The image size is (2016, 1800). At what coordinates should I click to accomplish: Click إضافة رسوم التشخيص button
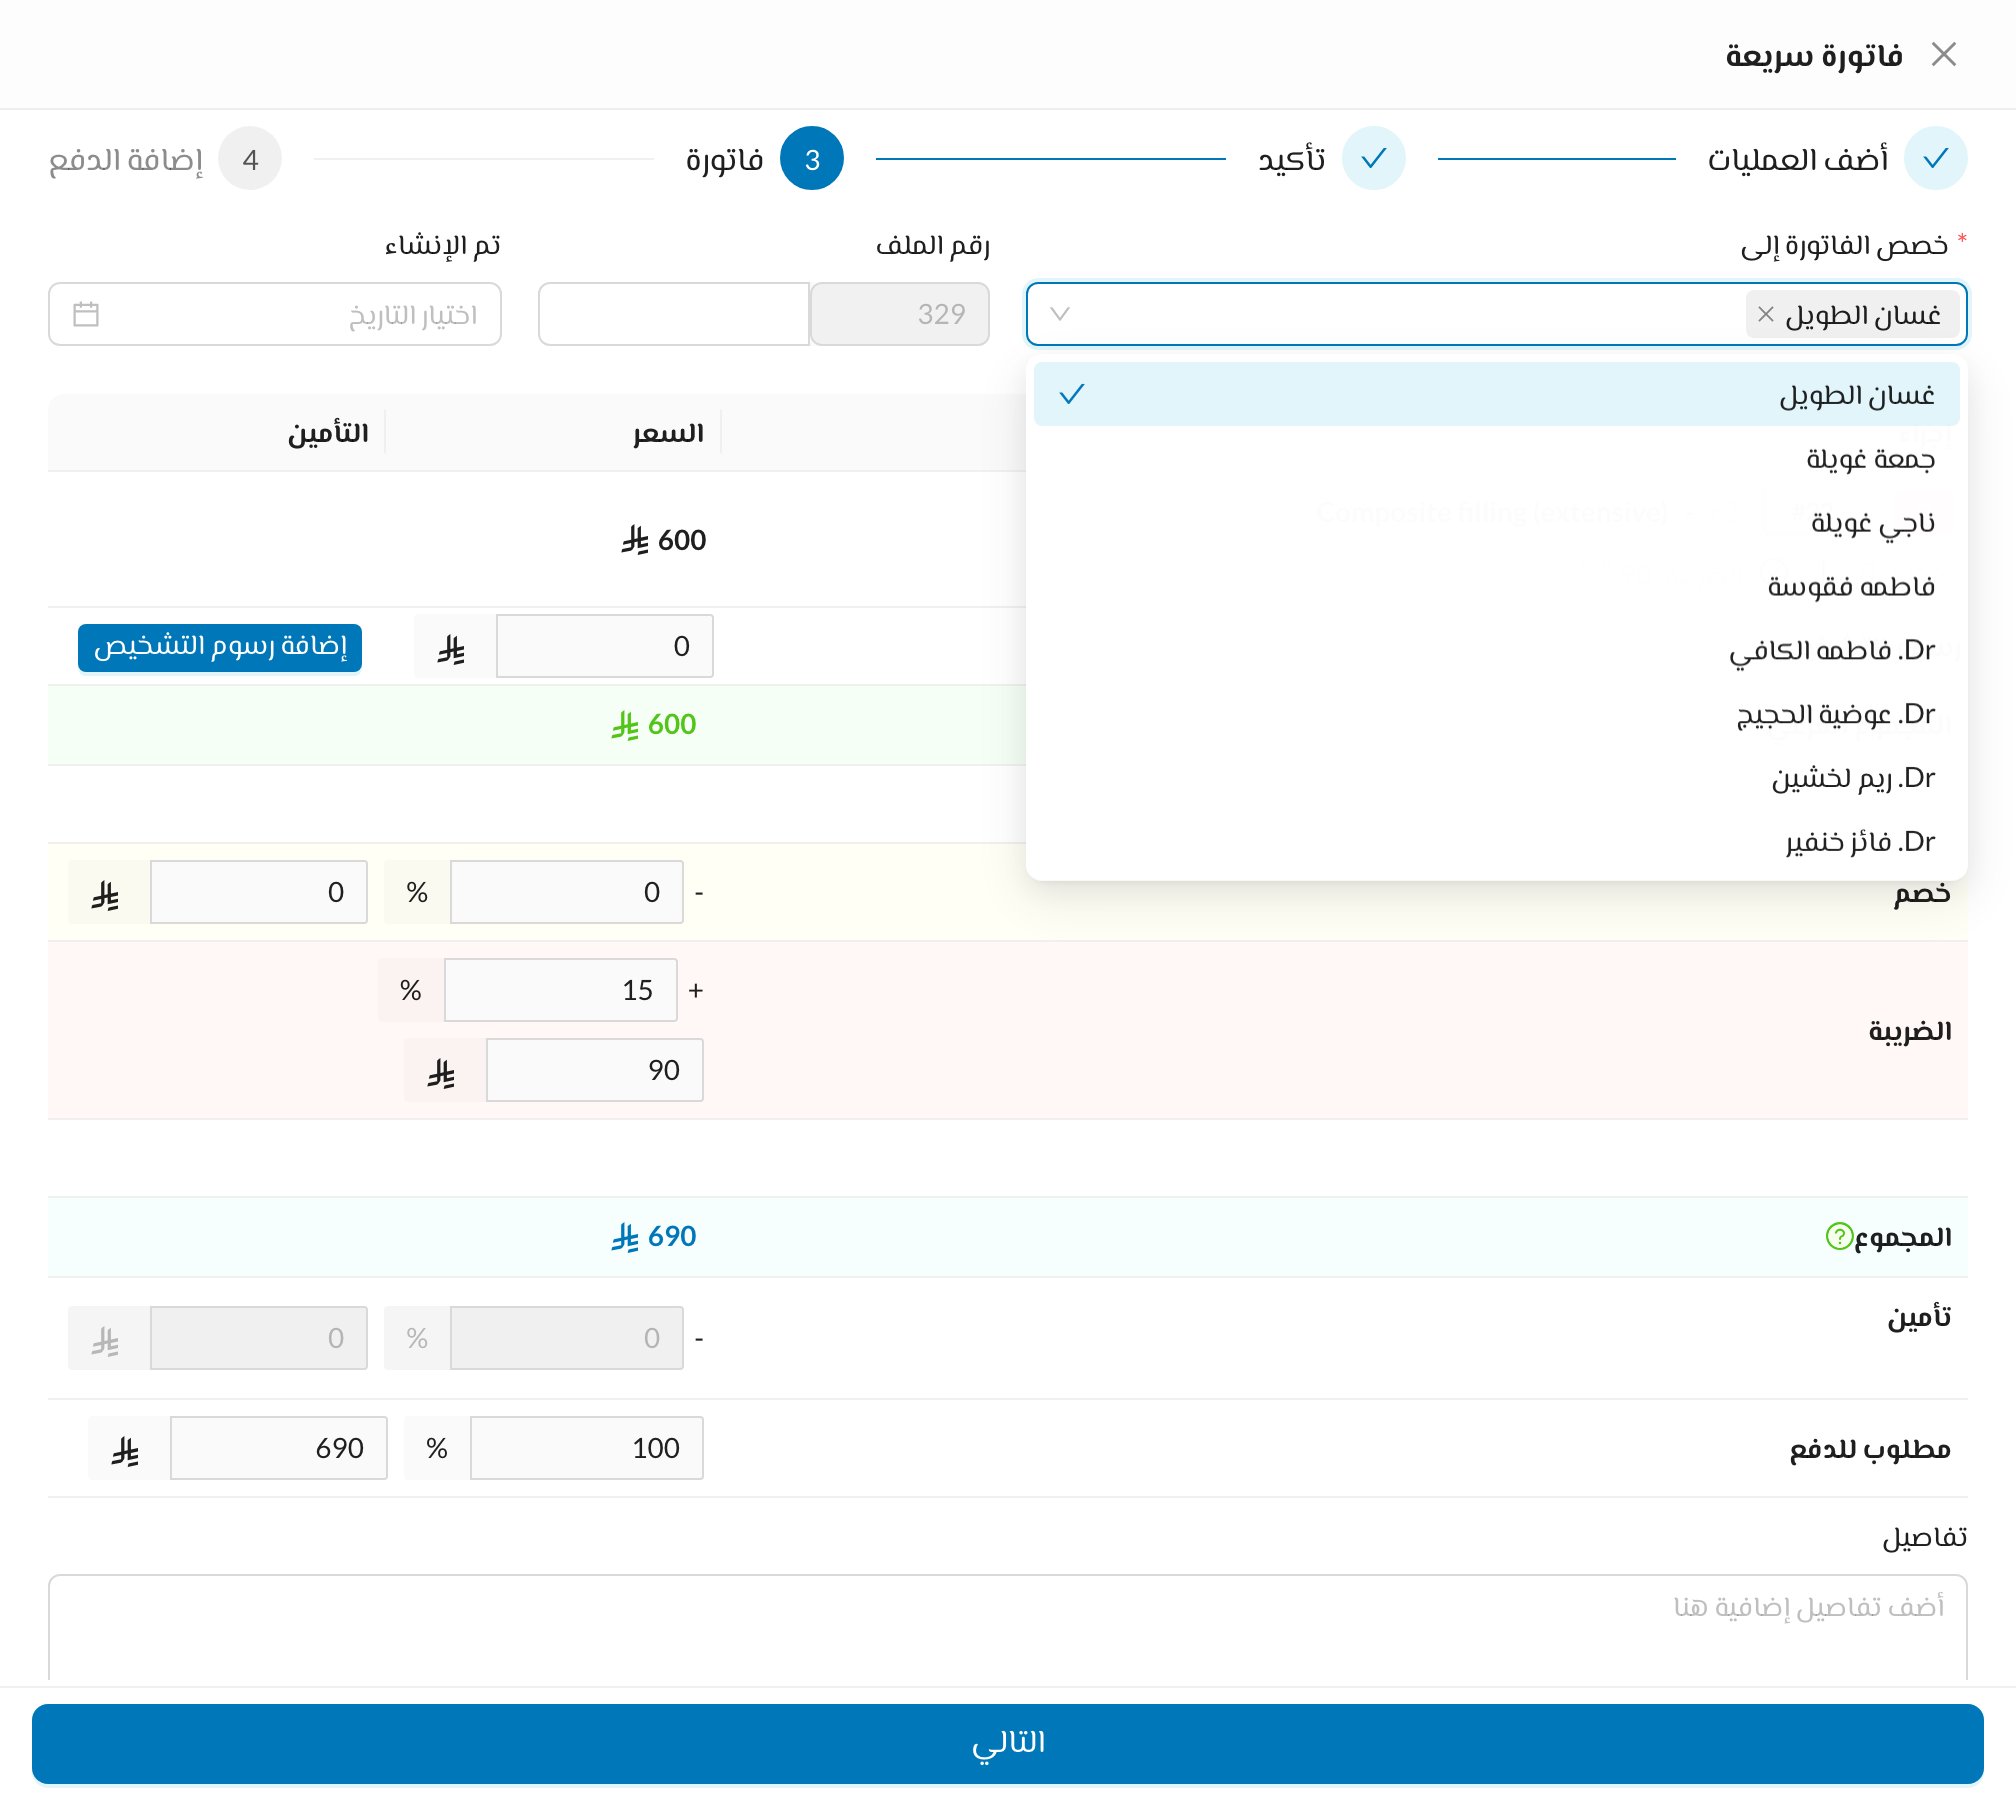(x=220, y=647)
